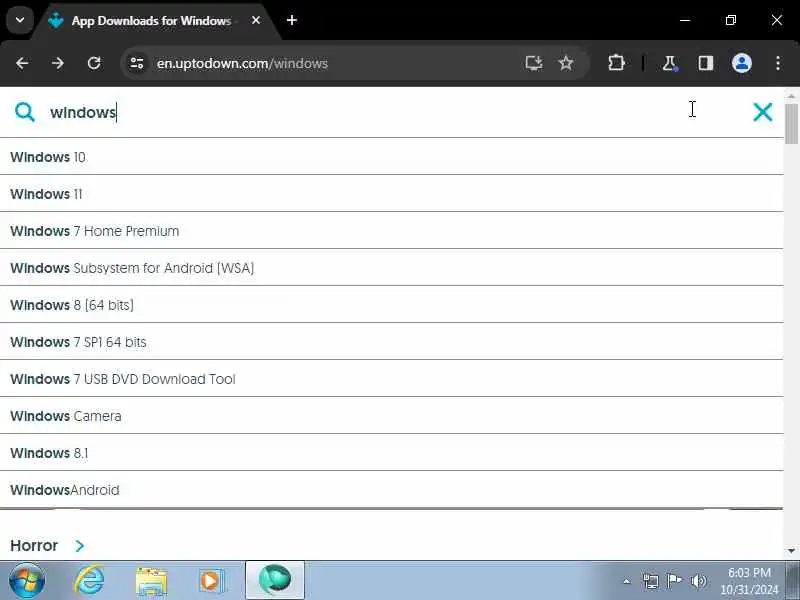Select the 'WindowsAndroid' suggestion
Image resolution: width=800 pixels, height=600 pixels.
click(391, 490)
